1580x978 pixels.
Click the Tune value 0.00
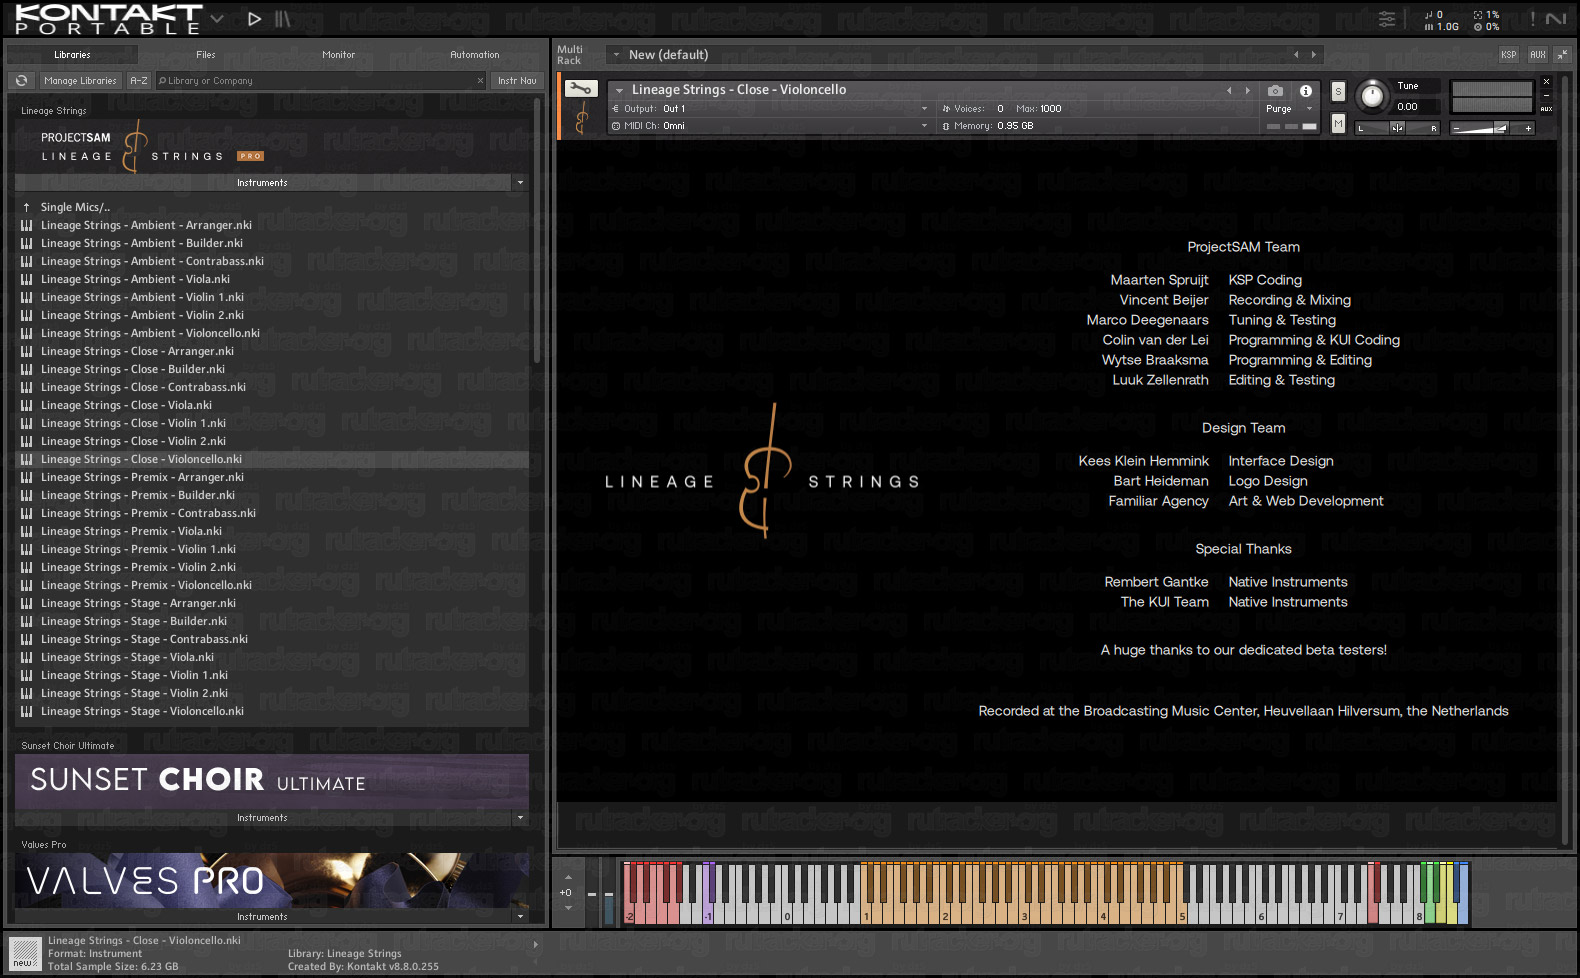click(x=1407, y=107)
